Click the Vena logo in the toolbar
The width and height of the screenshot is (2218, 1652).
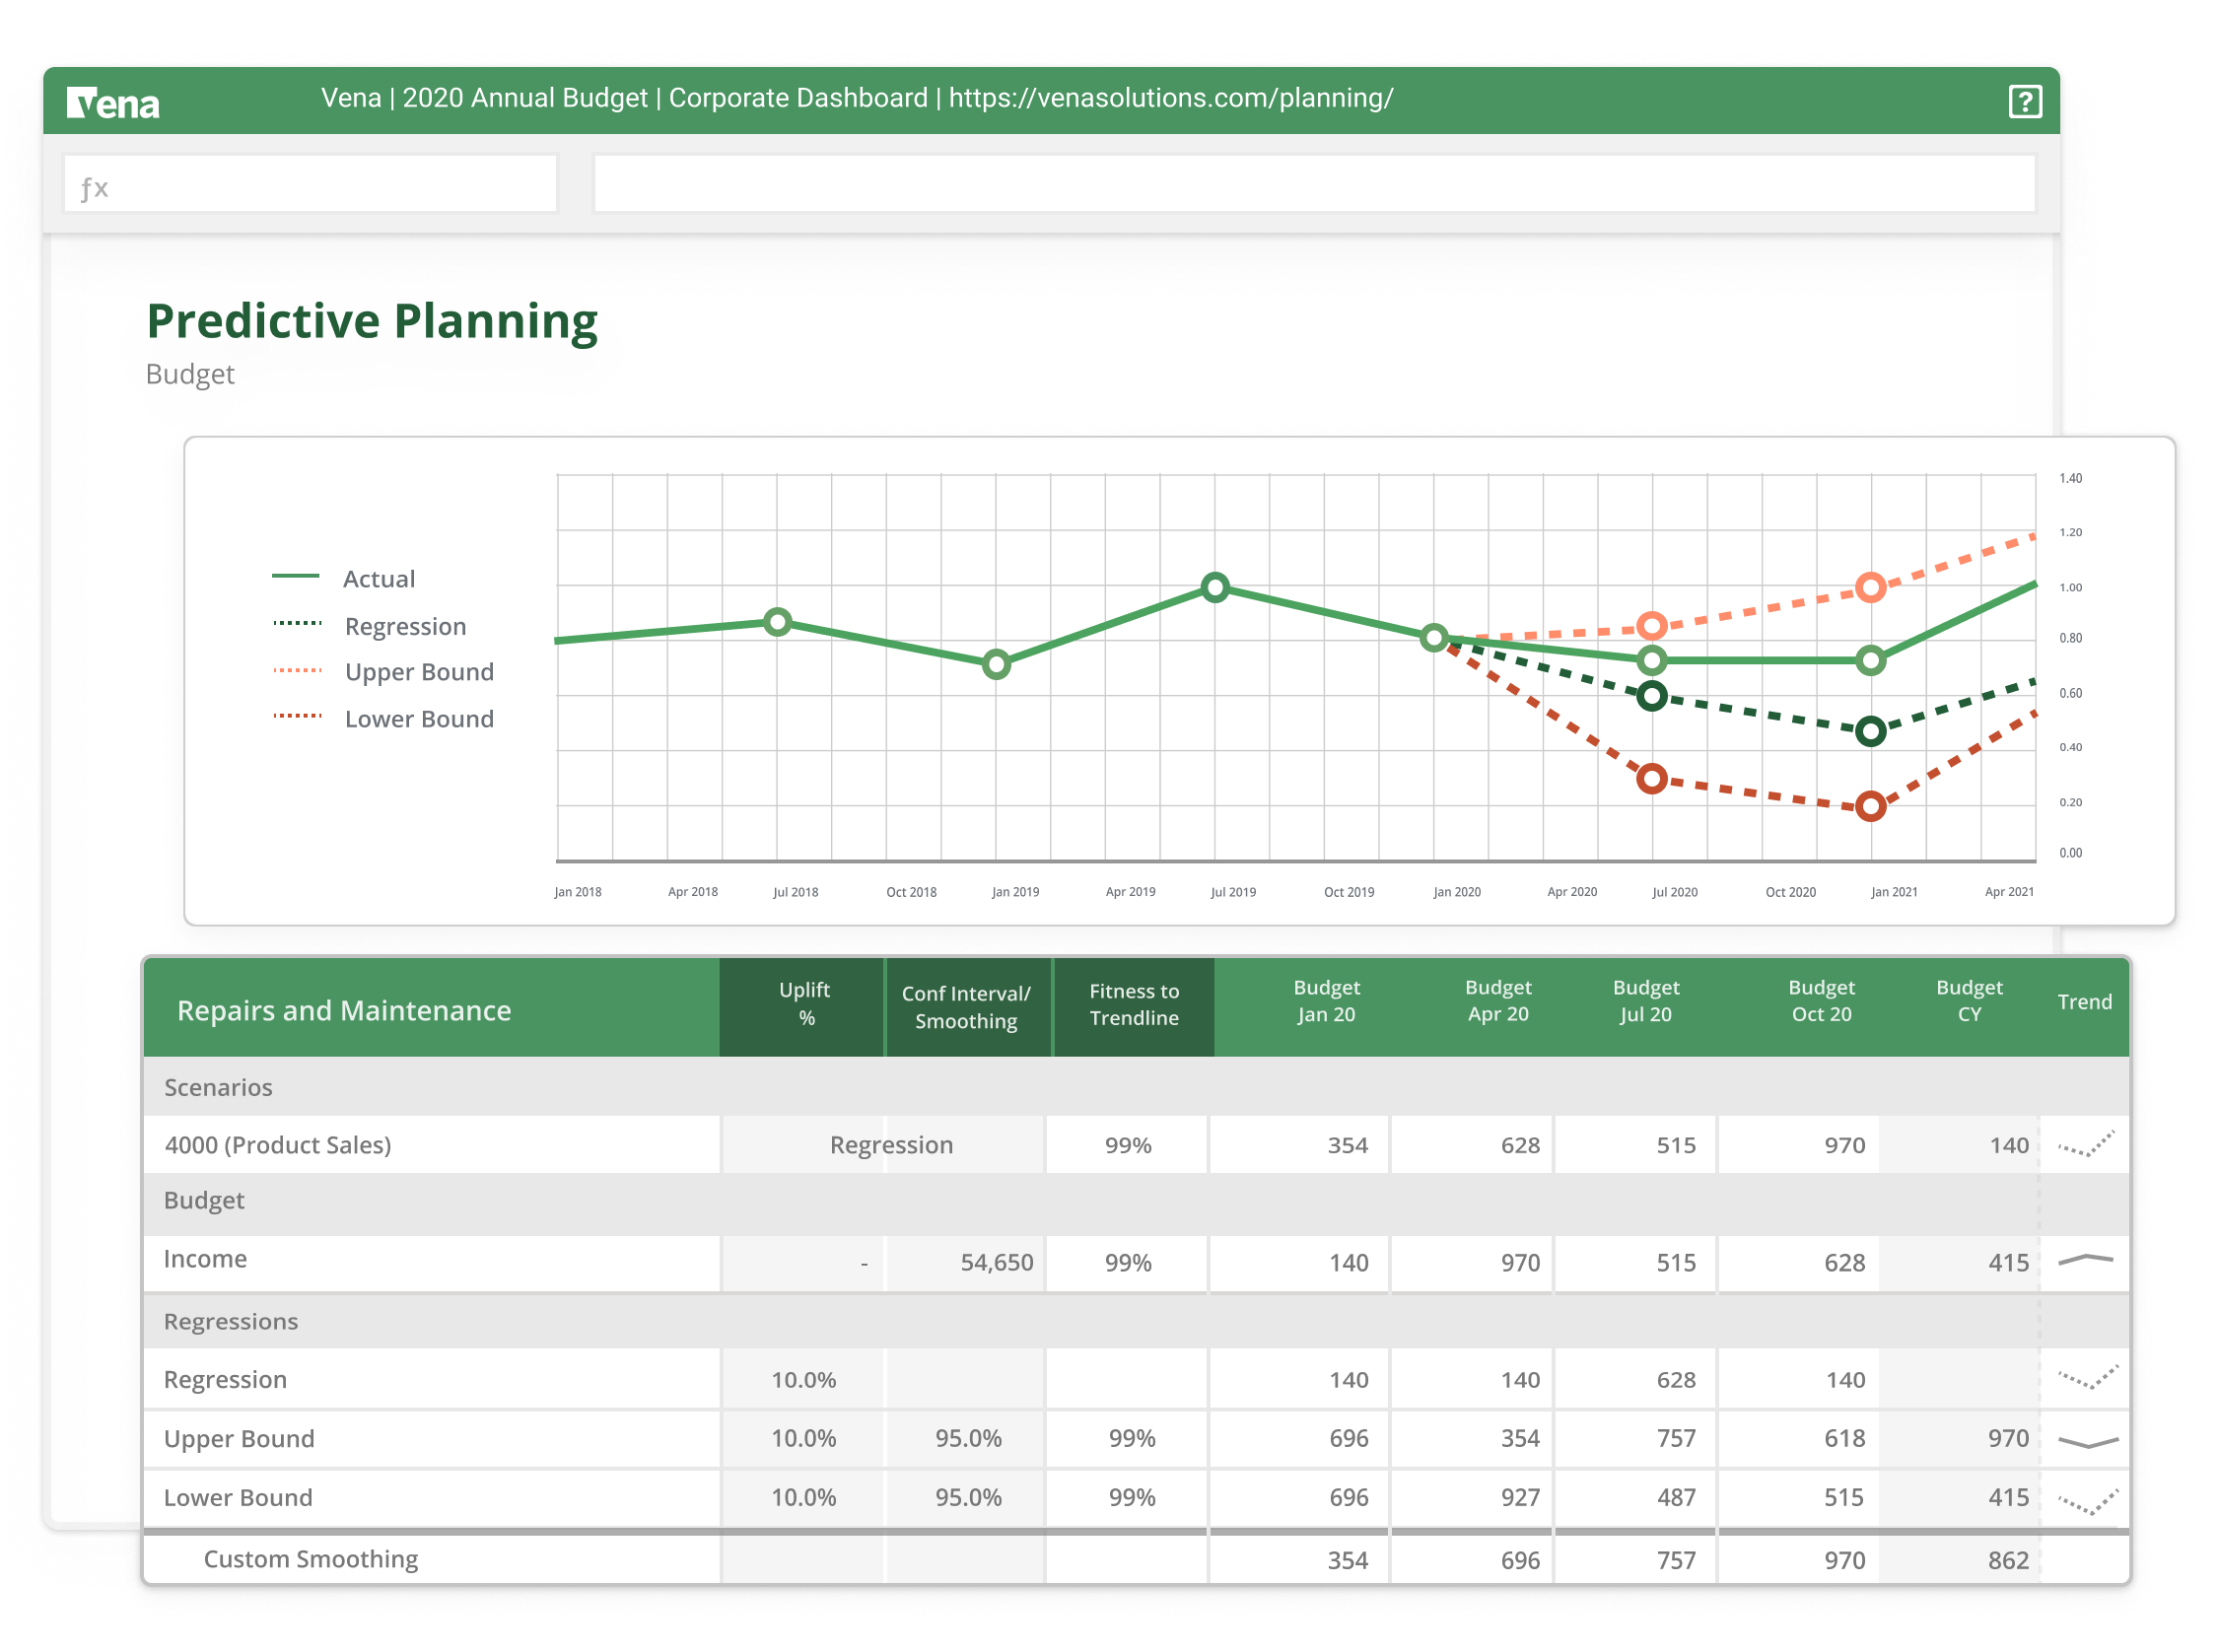[x=113, y=100]
